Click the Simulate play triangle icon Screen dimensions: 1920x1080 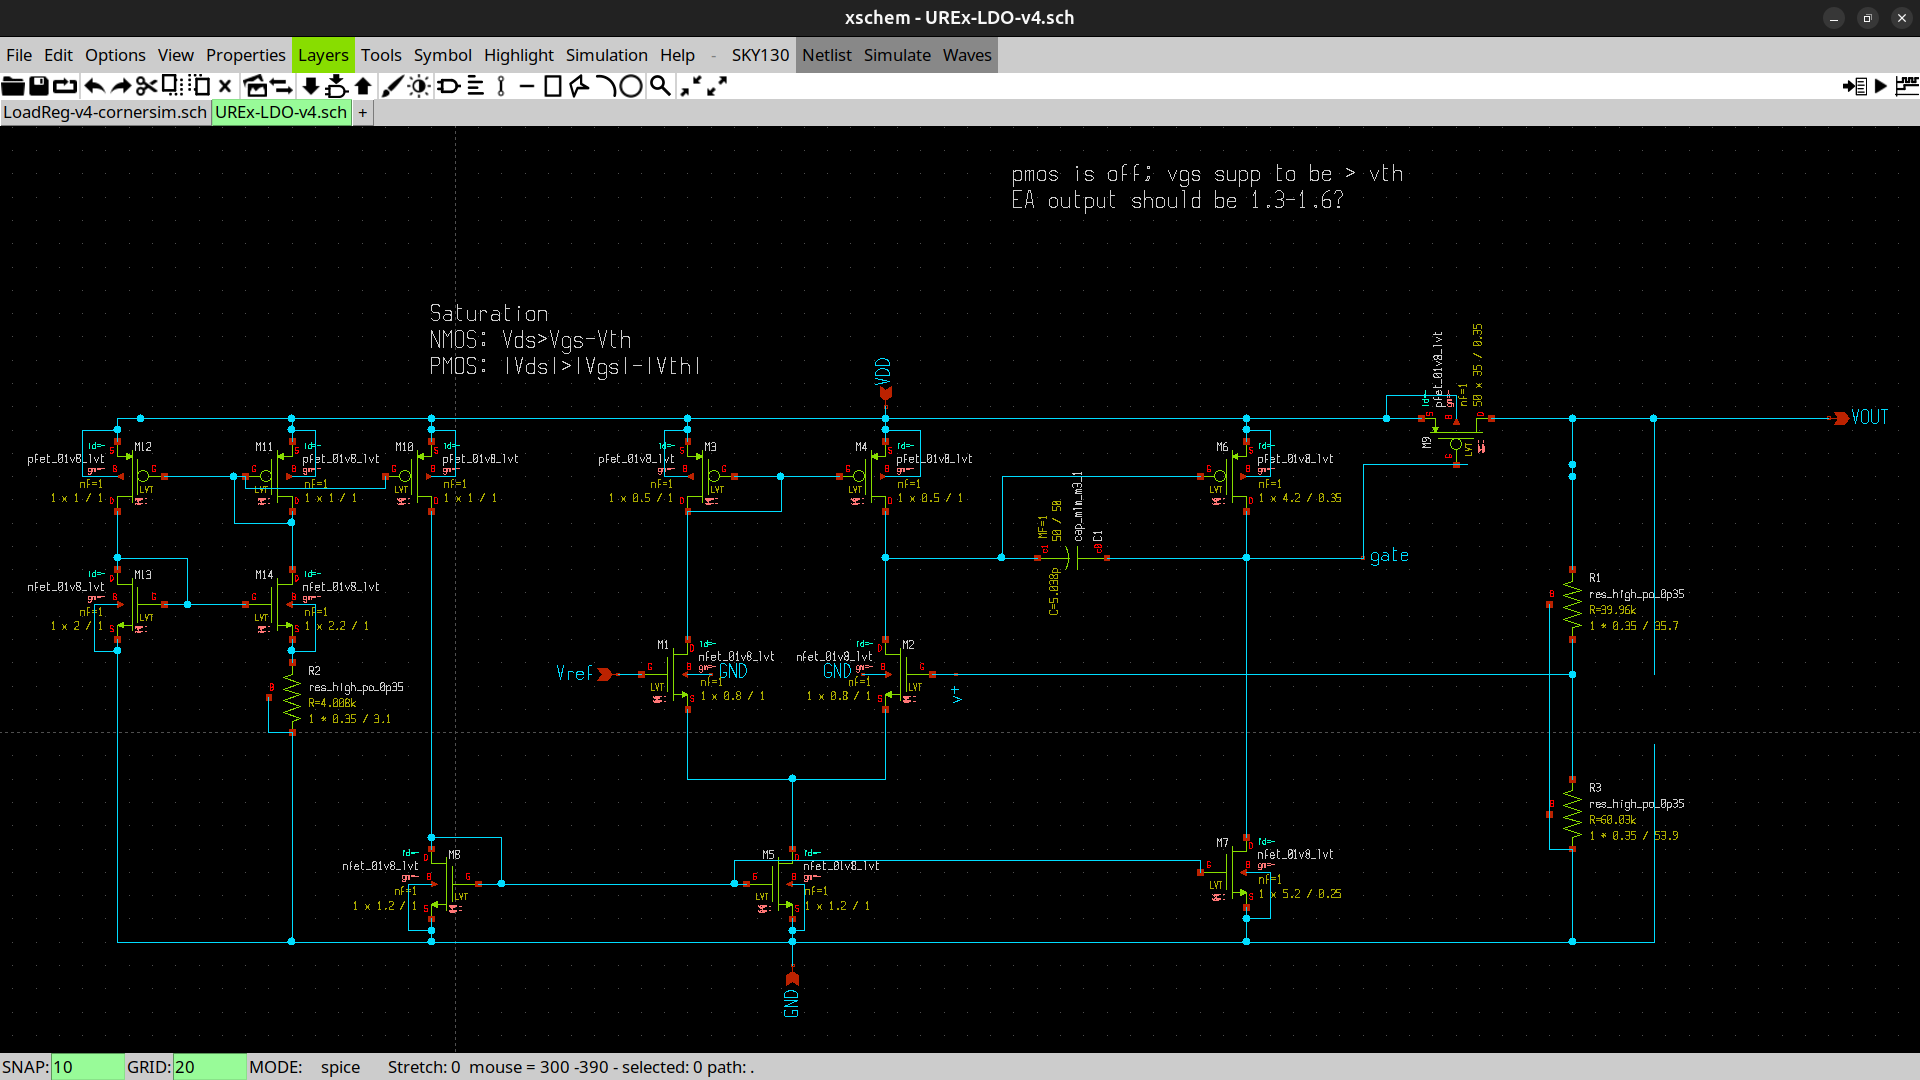pos(1881,86)
